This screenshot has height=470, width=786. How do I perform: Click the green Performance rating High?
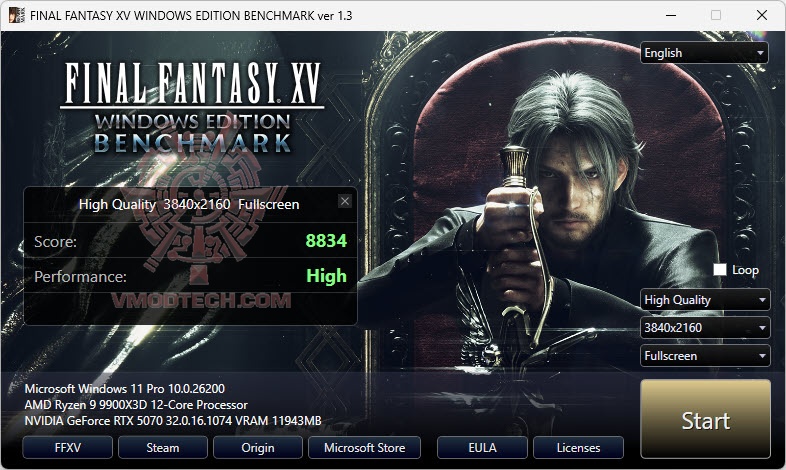[x=326, y=276]
